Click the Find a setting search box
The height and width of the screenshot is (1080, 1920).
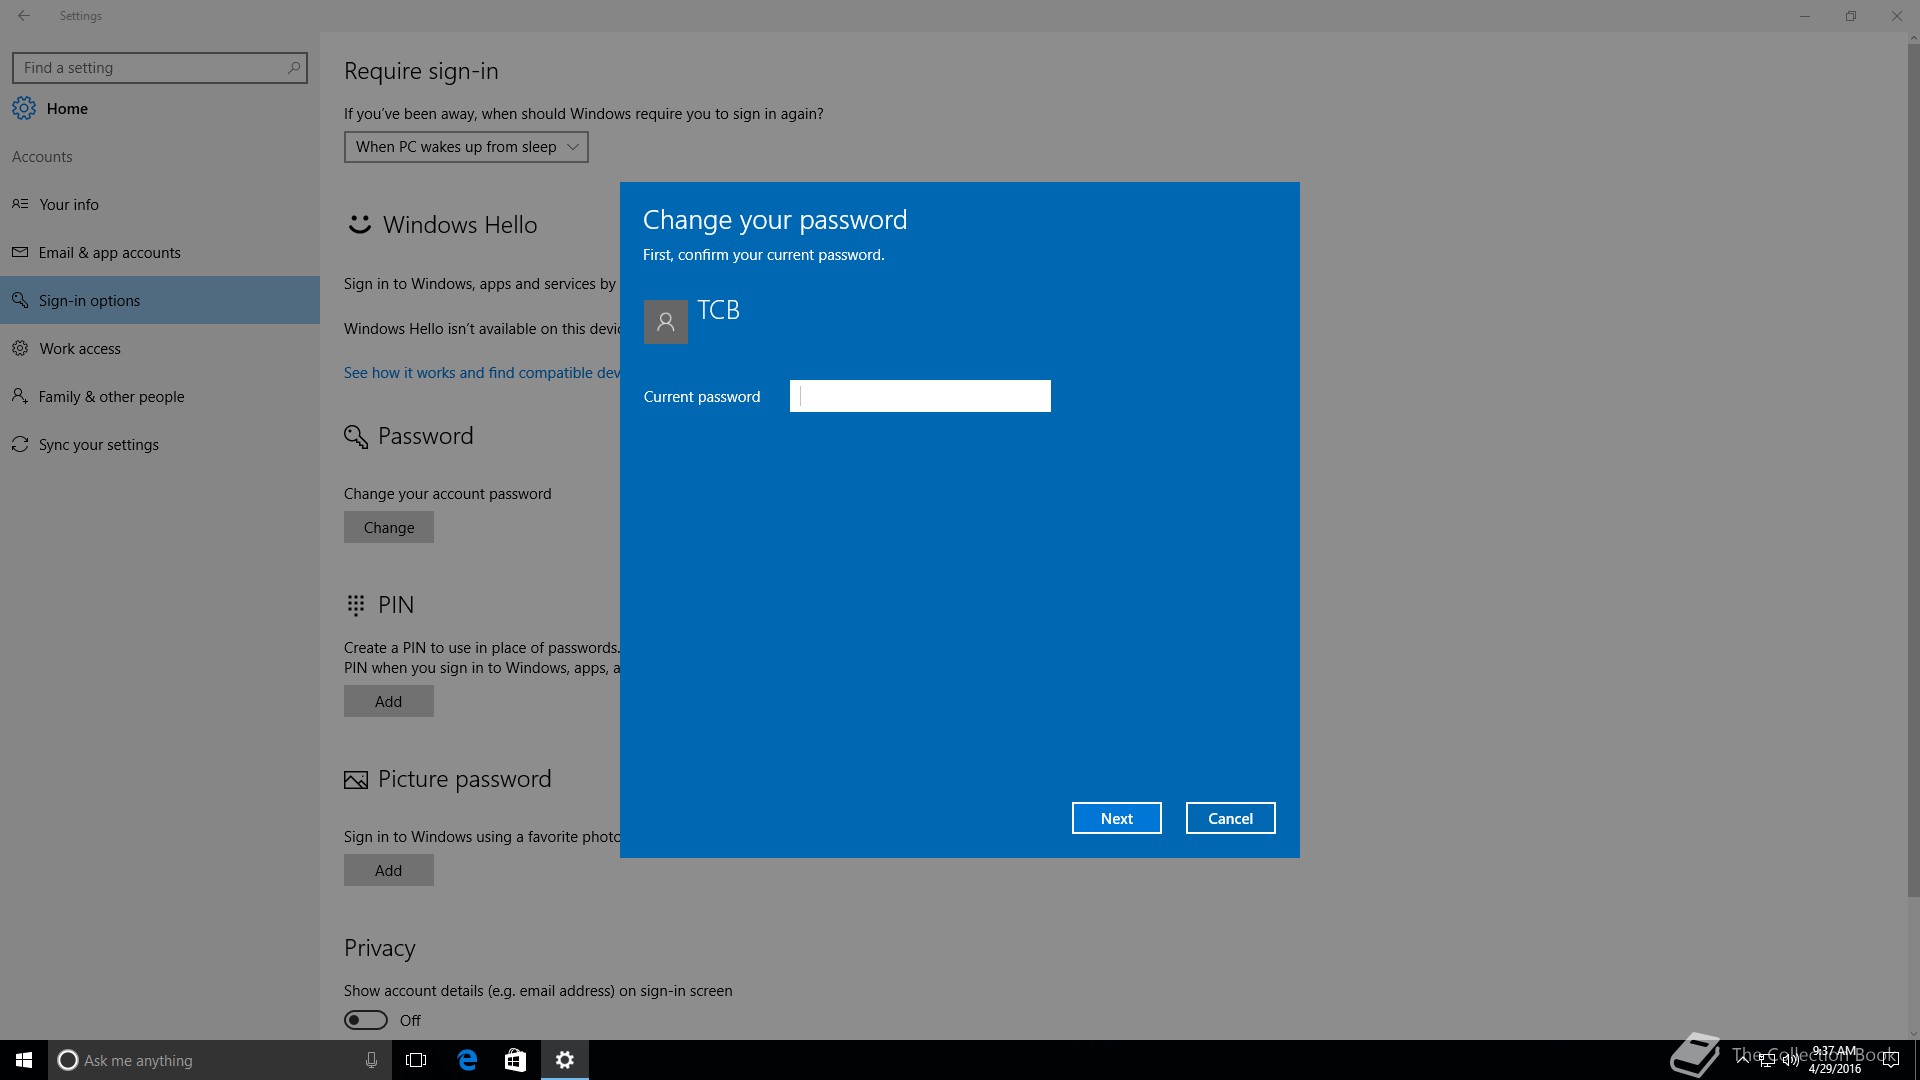(x=160, y=68)
